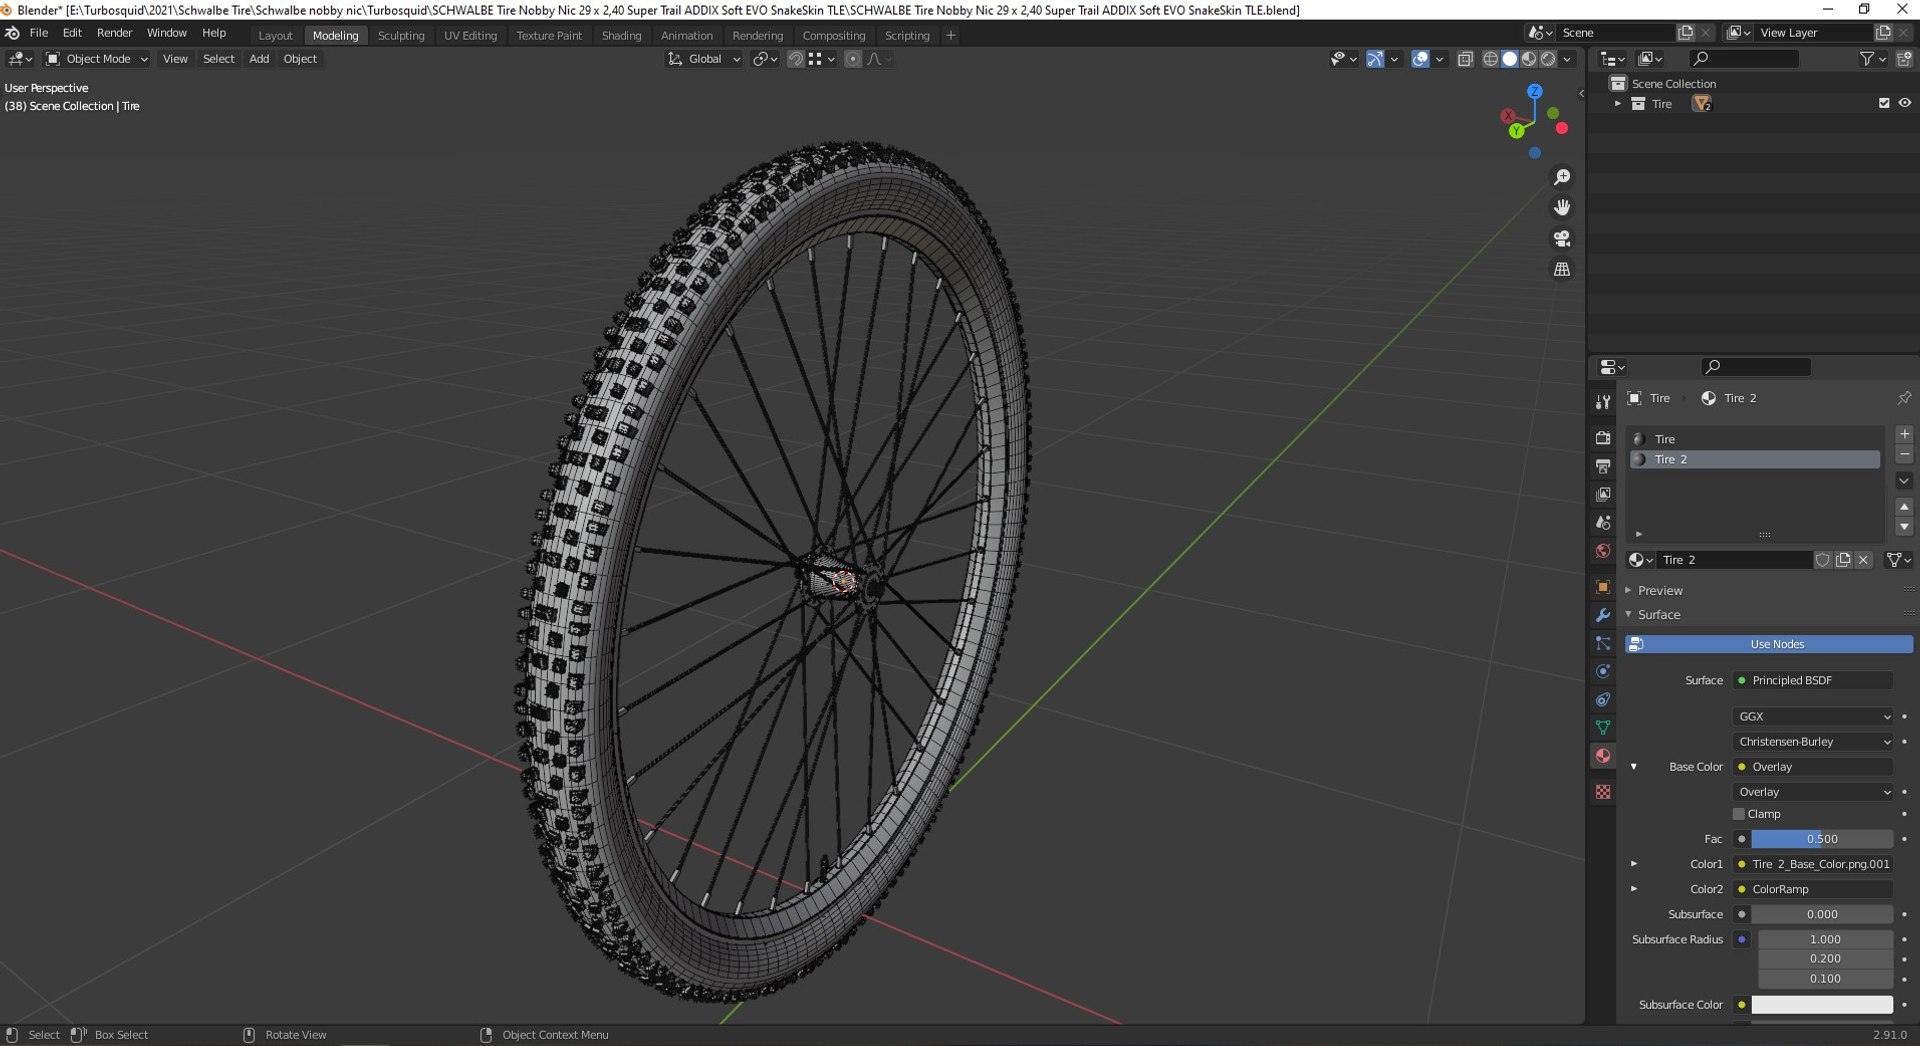This screenshot has width=1920, height=1046.
Task: Open Global transform orientation dropdown
Action: pyautogui.click(x=704, y=59)
